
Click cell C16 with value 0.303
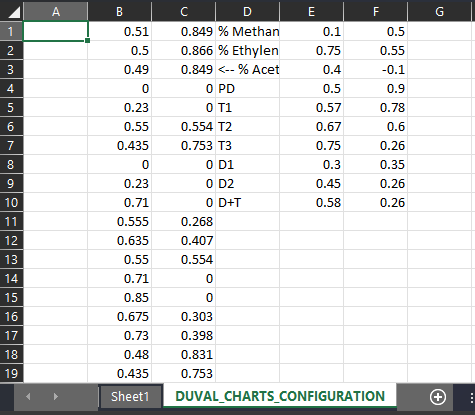[184, 316]
